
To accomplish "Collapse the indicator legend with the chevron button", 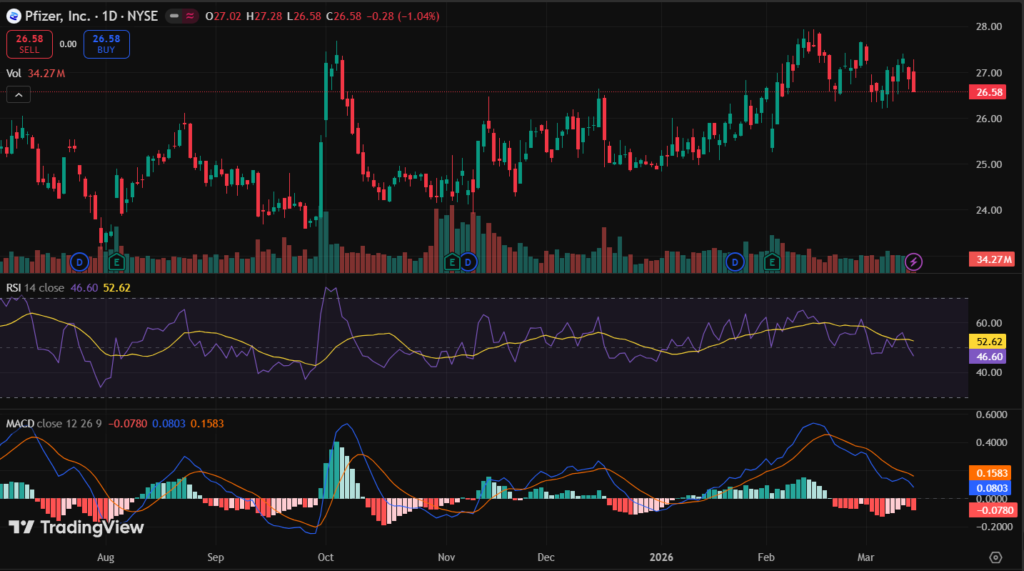I will point(19,94).
